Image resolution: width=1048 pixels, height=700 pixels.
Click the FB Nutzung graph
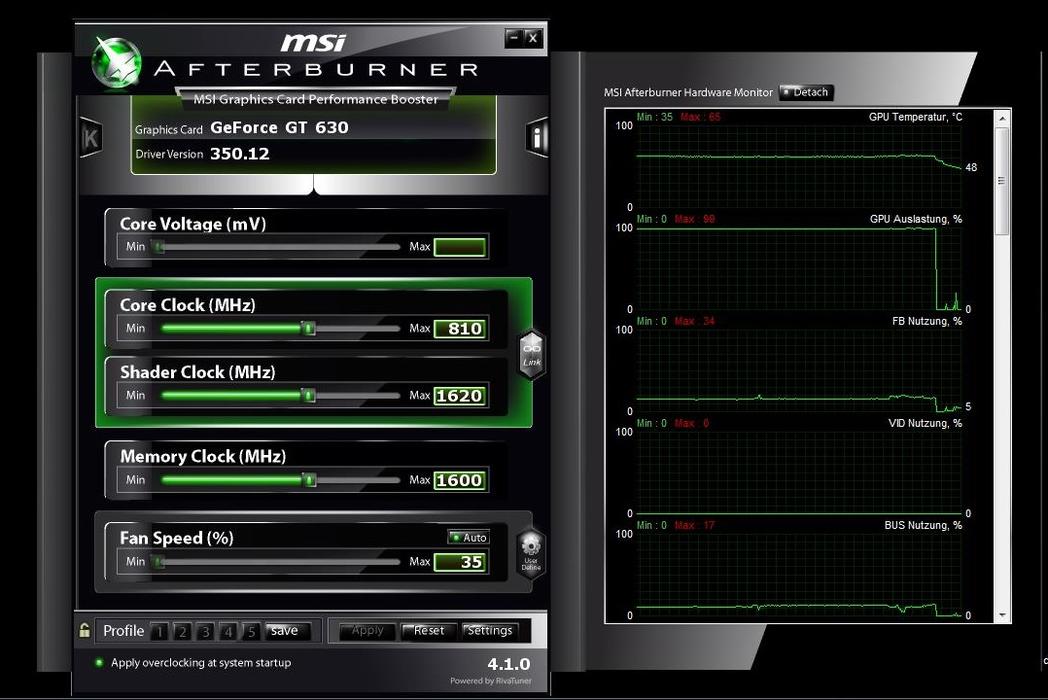(799, 369)
